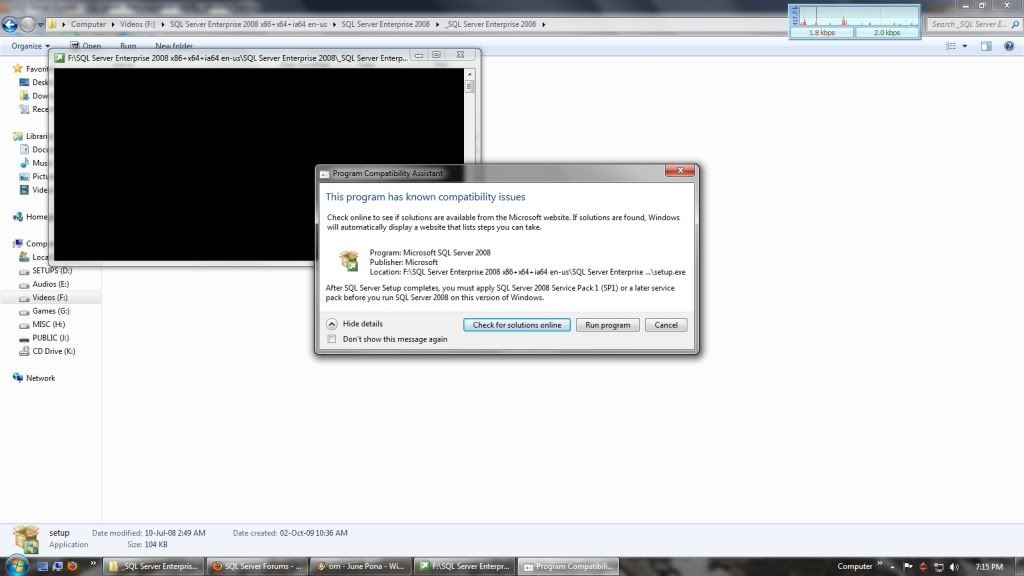Select SQL Server Enterprise 2008 x86+x64+ia64 en-us breadcrumb
This screenshot has width=1024, height=576.
pyautogui.click(x=248, y=24)
